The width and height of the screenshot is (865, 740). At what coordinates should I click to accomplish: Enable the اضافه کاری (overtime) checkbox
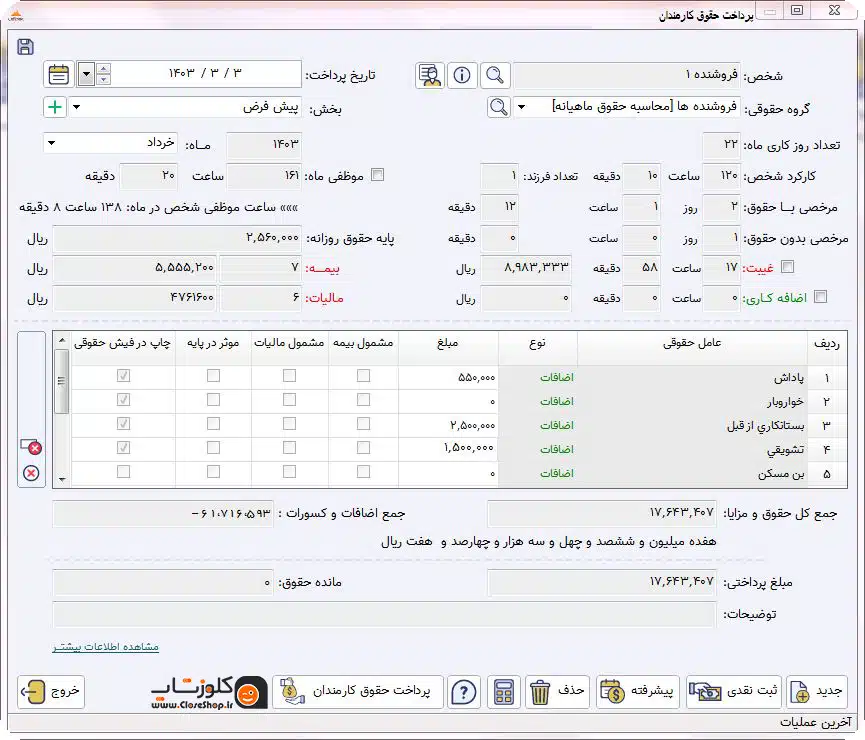(821, 297)
